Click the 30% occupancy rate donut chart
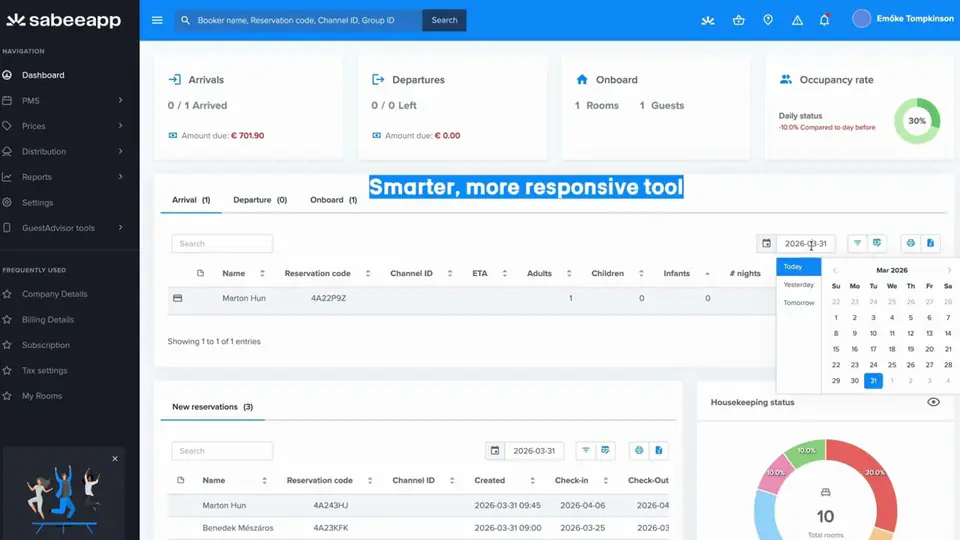The image size is (960, 540). [x=917, y=121]
